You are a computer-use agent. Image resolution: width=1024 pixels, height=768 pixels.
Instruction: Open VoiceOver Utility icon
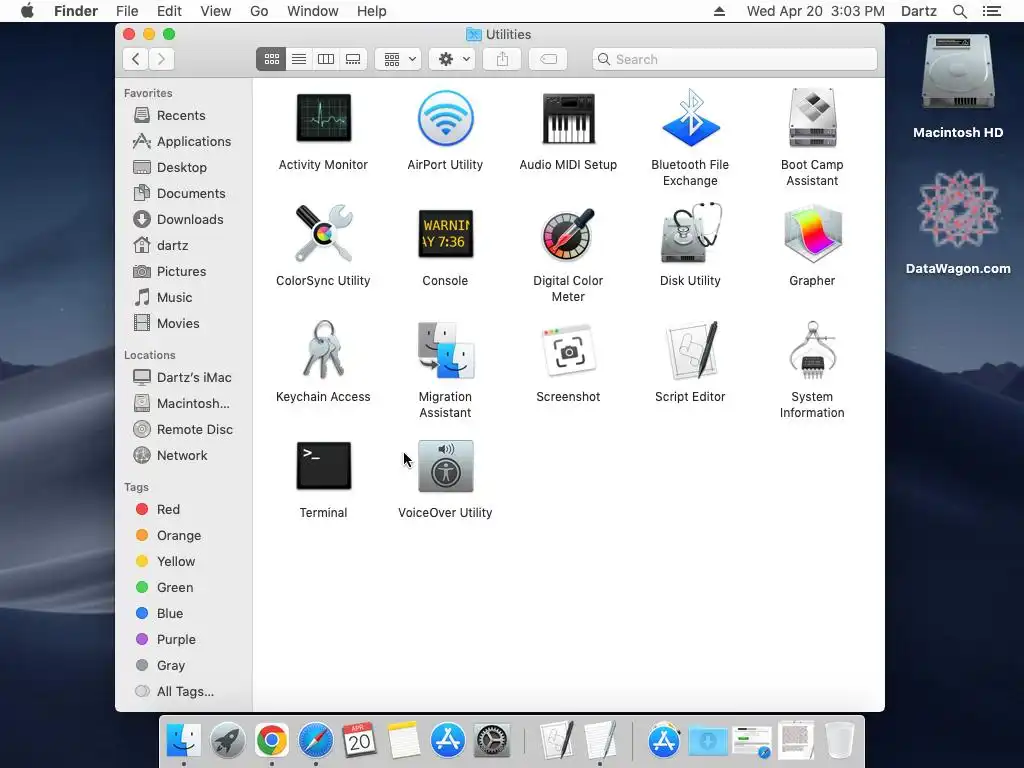click(x=445, y=466)
